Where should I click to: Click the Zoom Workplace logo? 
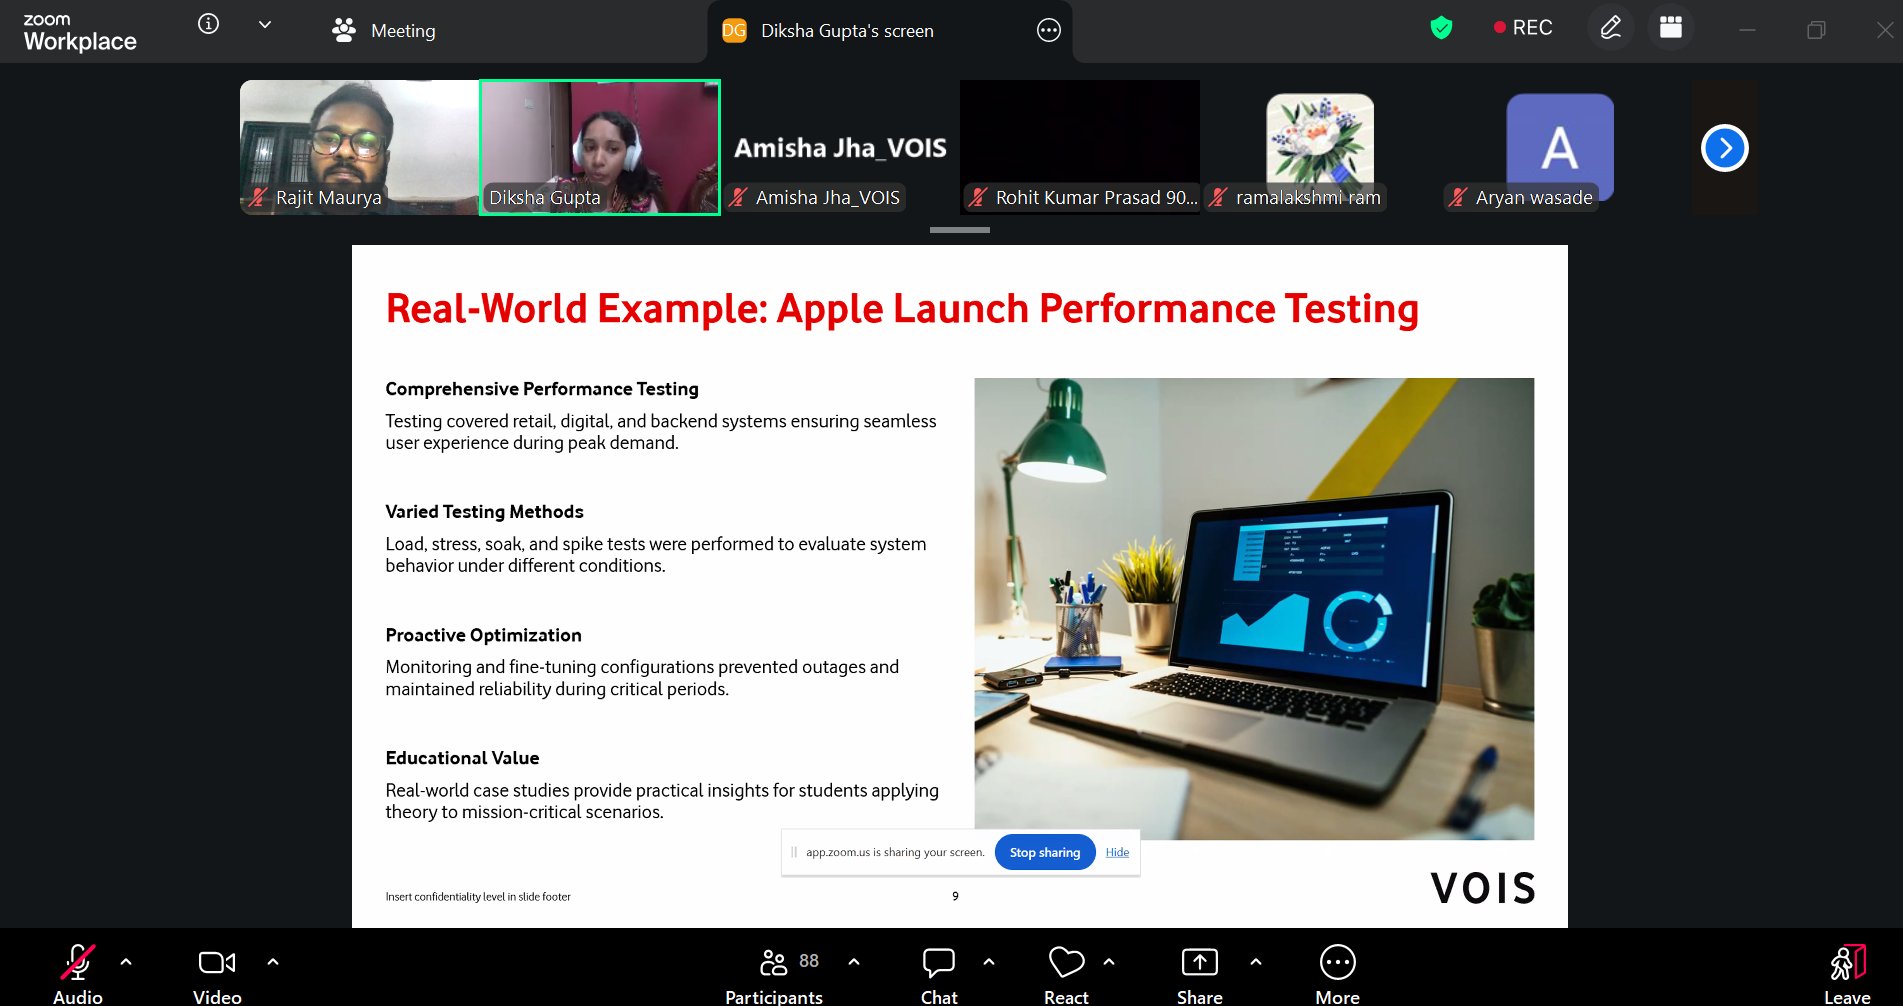point(80,32)
